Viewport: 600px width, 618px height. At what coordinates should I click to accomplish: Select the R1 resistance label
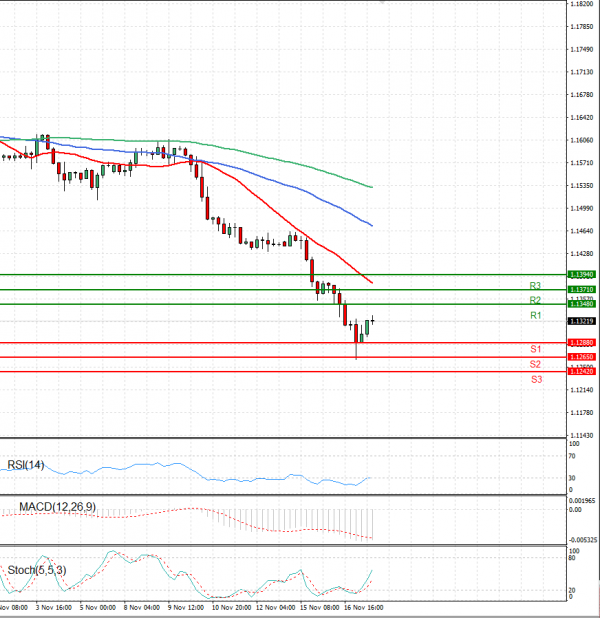pyautogui.click(x=536, y=316)
